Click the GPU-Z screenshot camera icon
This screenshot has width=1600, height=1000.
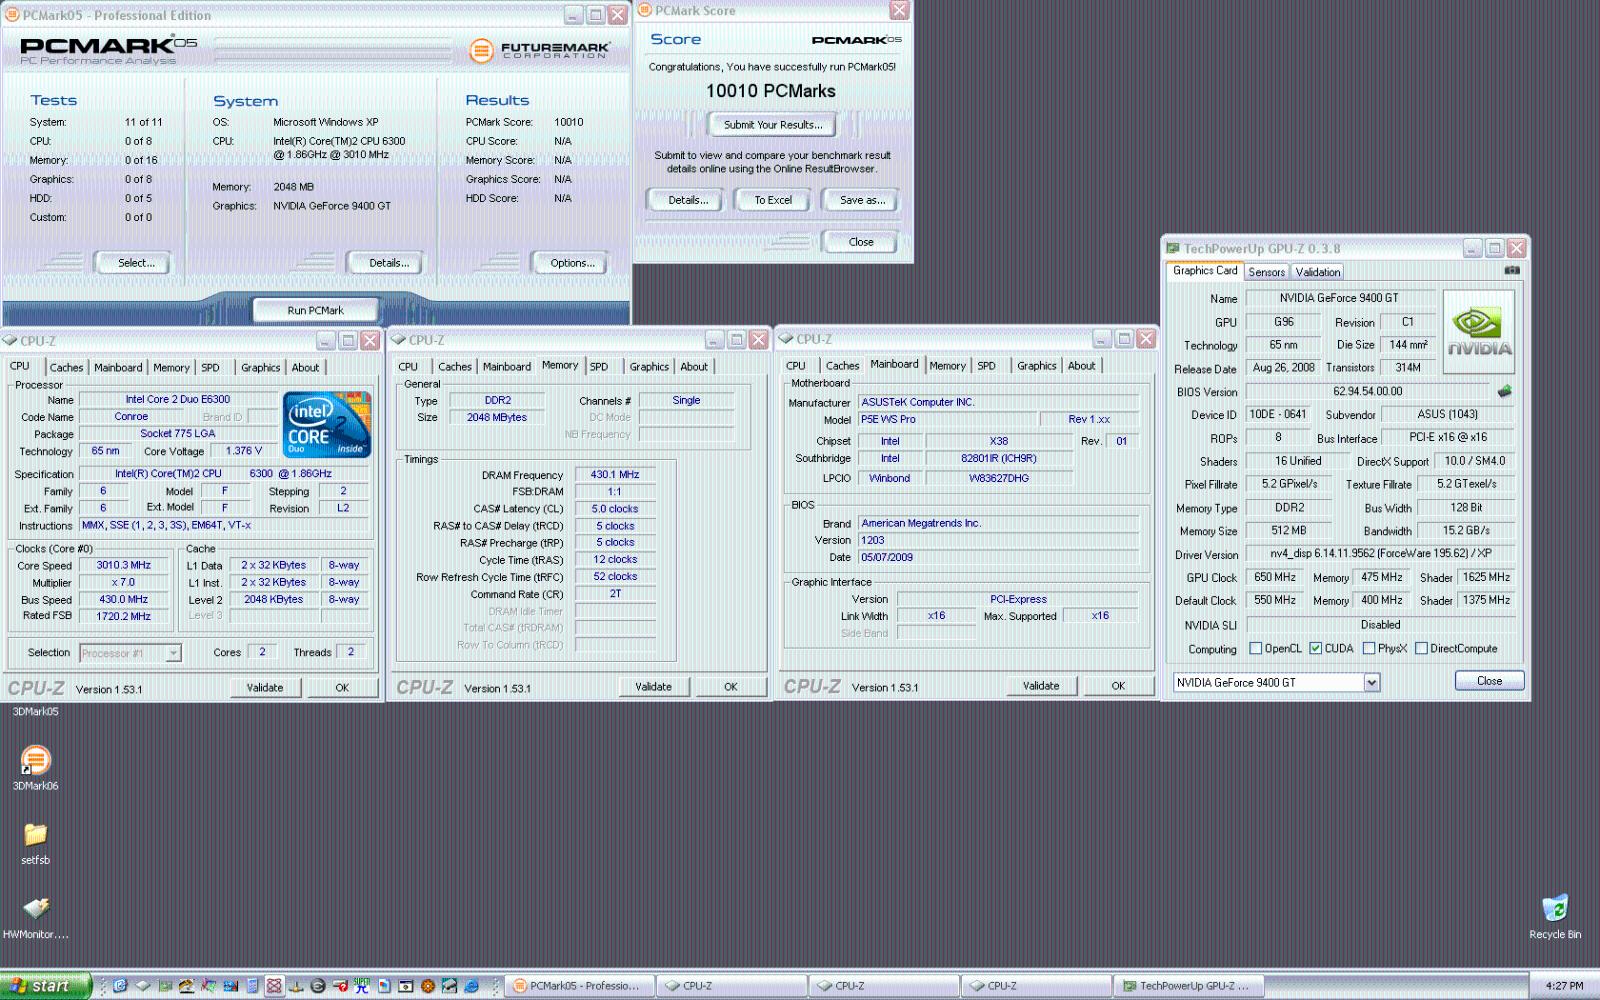pos(1512,270)
